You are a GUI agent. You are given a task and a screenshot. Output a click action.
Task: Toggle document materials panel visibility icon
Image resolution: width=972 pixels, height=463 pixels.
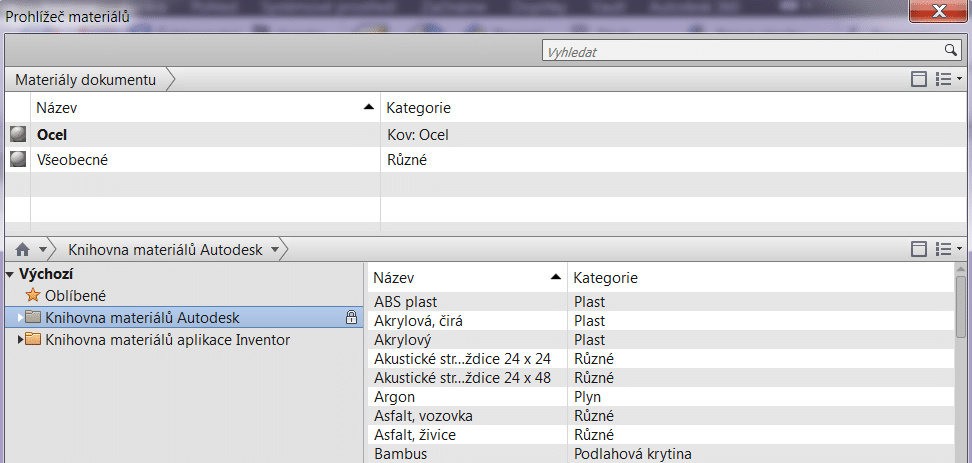point(919,80)
